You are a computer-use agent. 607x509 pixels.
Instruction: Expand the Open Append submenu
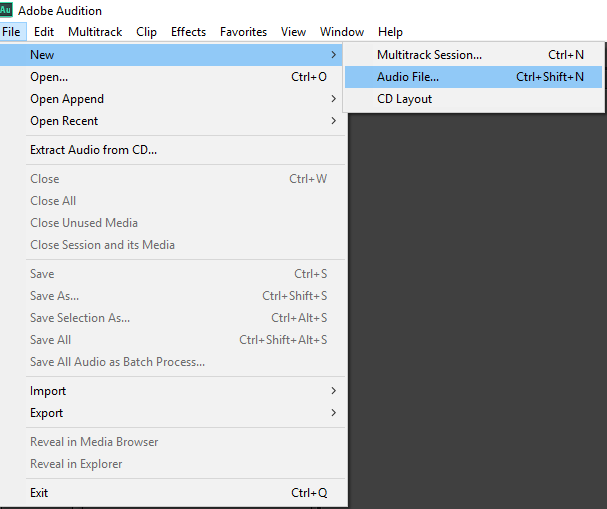click(x=171, y=99)
